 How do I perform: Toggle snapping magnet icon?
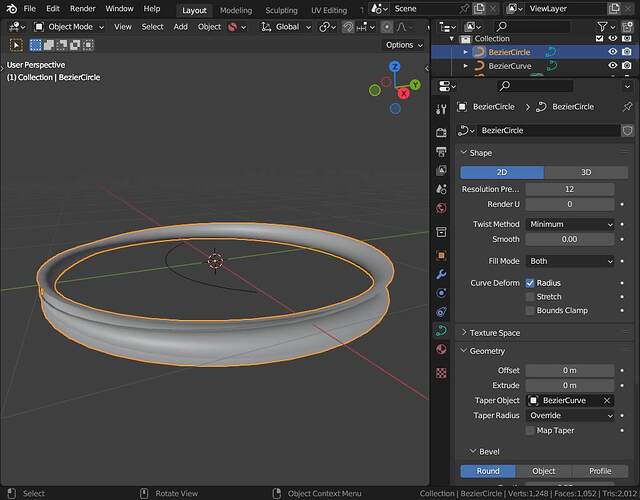point(348,27)
